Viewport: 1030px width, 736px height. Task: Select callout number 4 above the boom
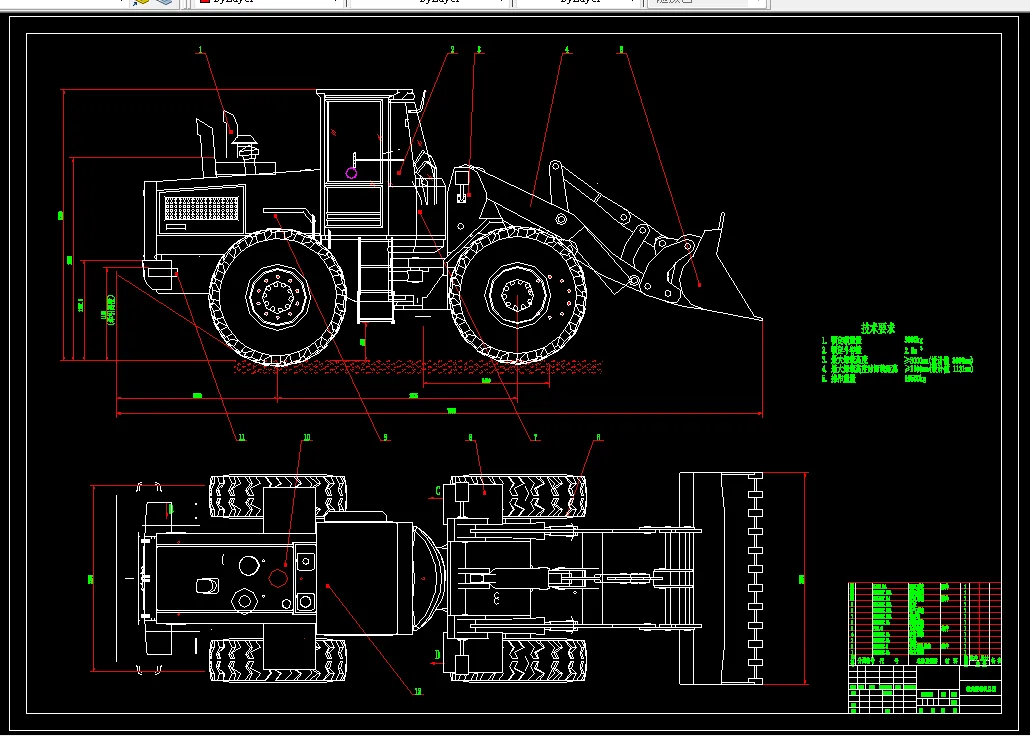567,49
